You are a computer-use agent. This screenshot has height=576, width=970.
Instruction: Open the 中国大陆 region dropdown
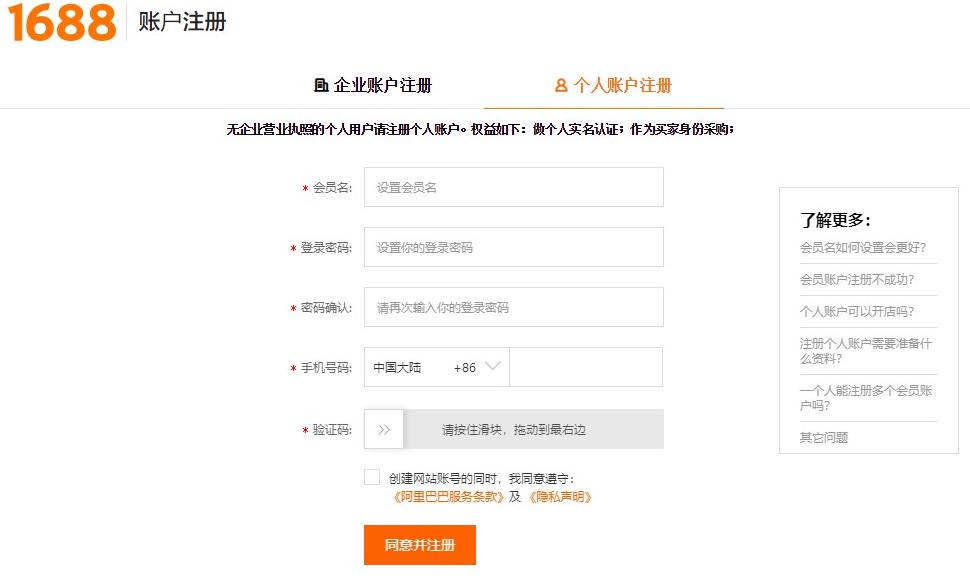click(437, 367)
